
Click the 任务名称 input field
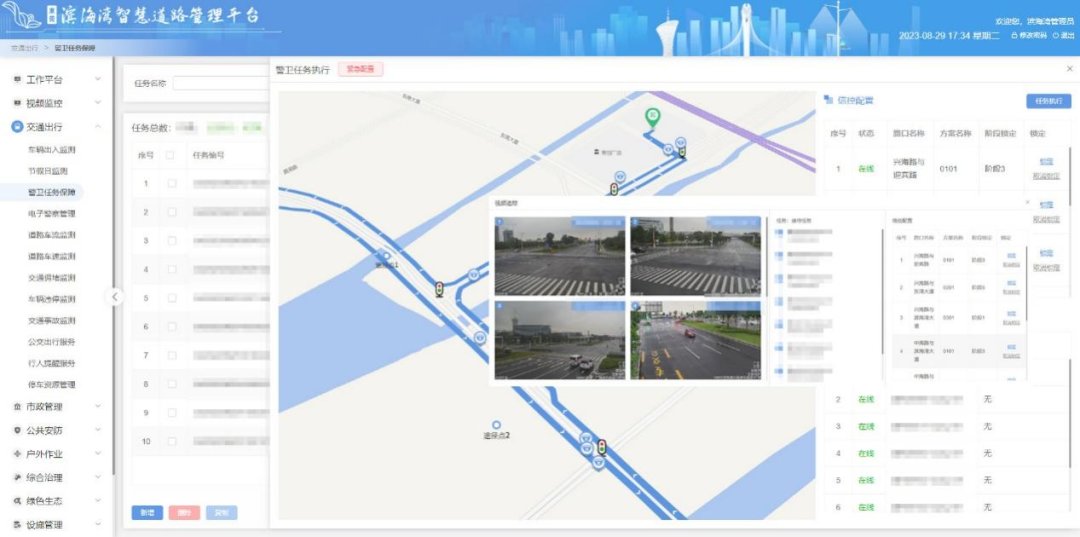pos(220,83)
